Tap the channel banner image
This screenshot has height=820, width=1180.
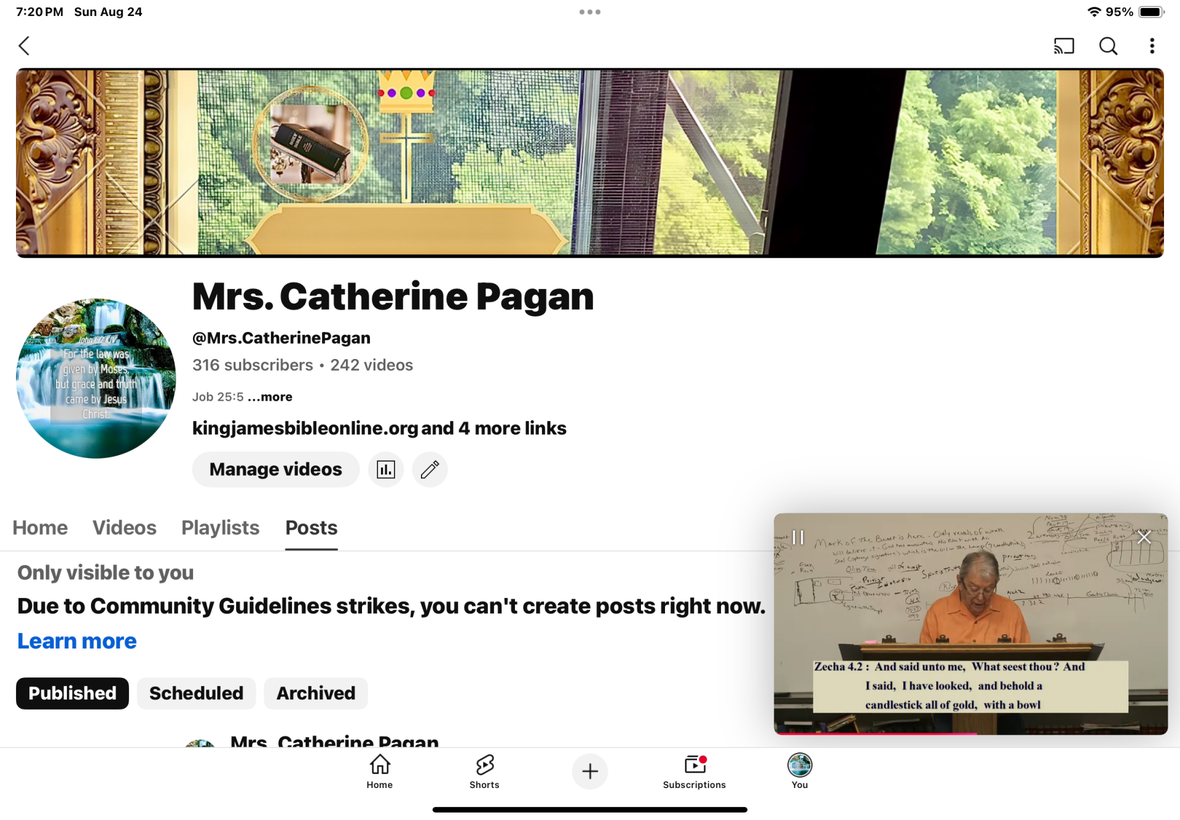coord(590,163)
